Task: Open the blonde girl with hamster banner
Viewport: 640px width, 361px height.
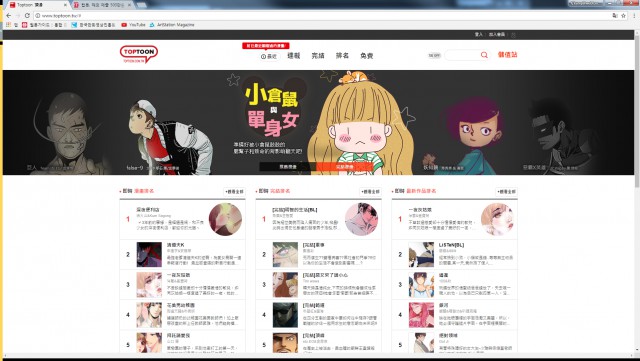Action: point(360,123)
